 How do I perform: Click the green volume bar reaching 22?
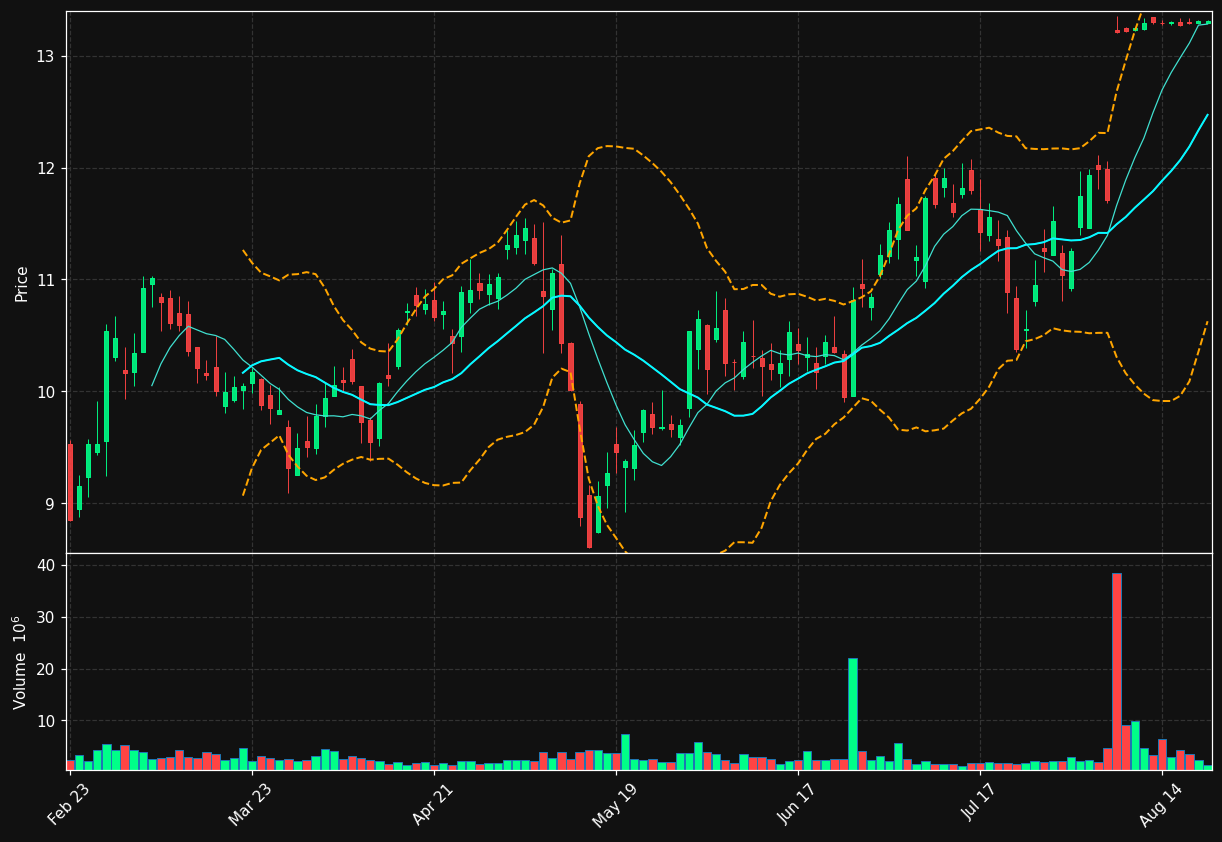[x=853, y=714]
